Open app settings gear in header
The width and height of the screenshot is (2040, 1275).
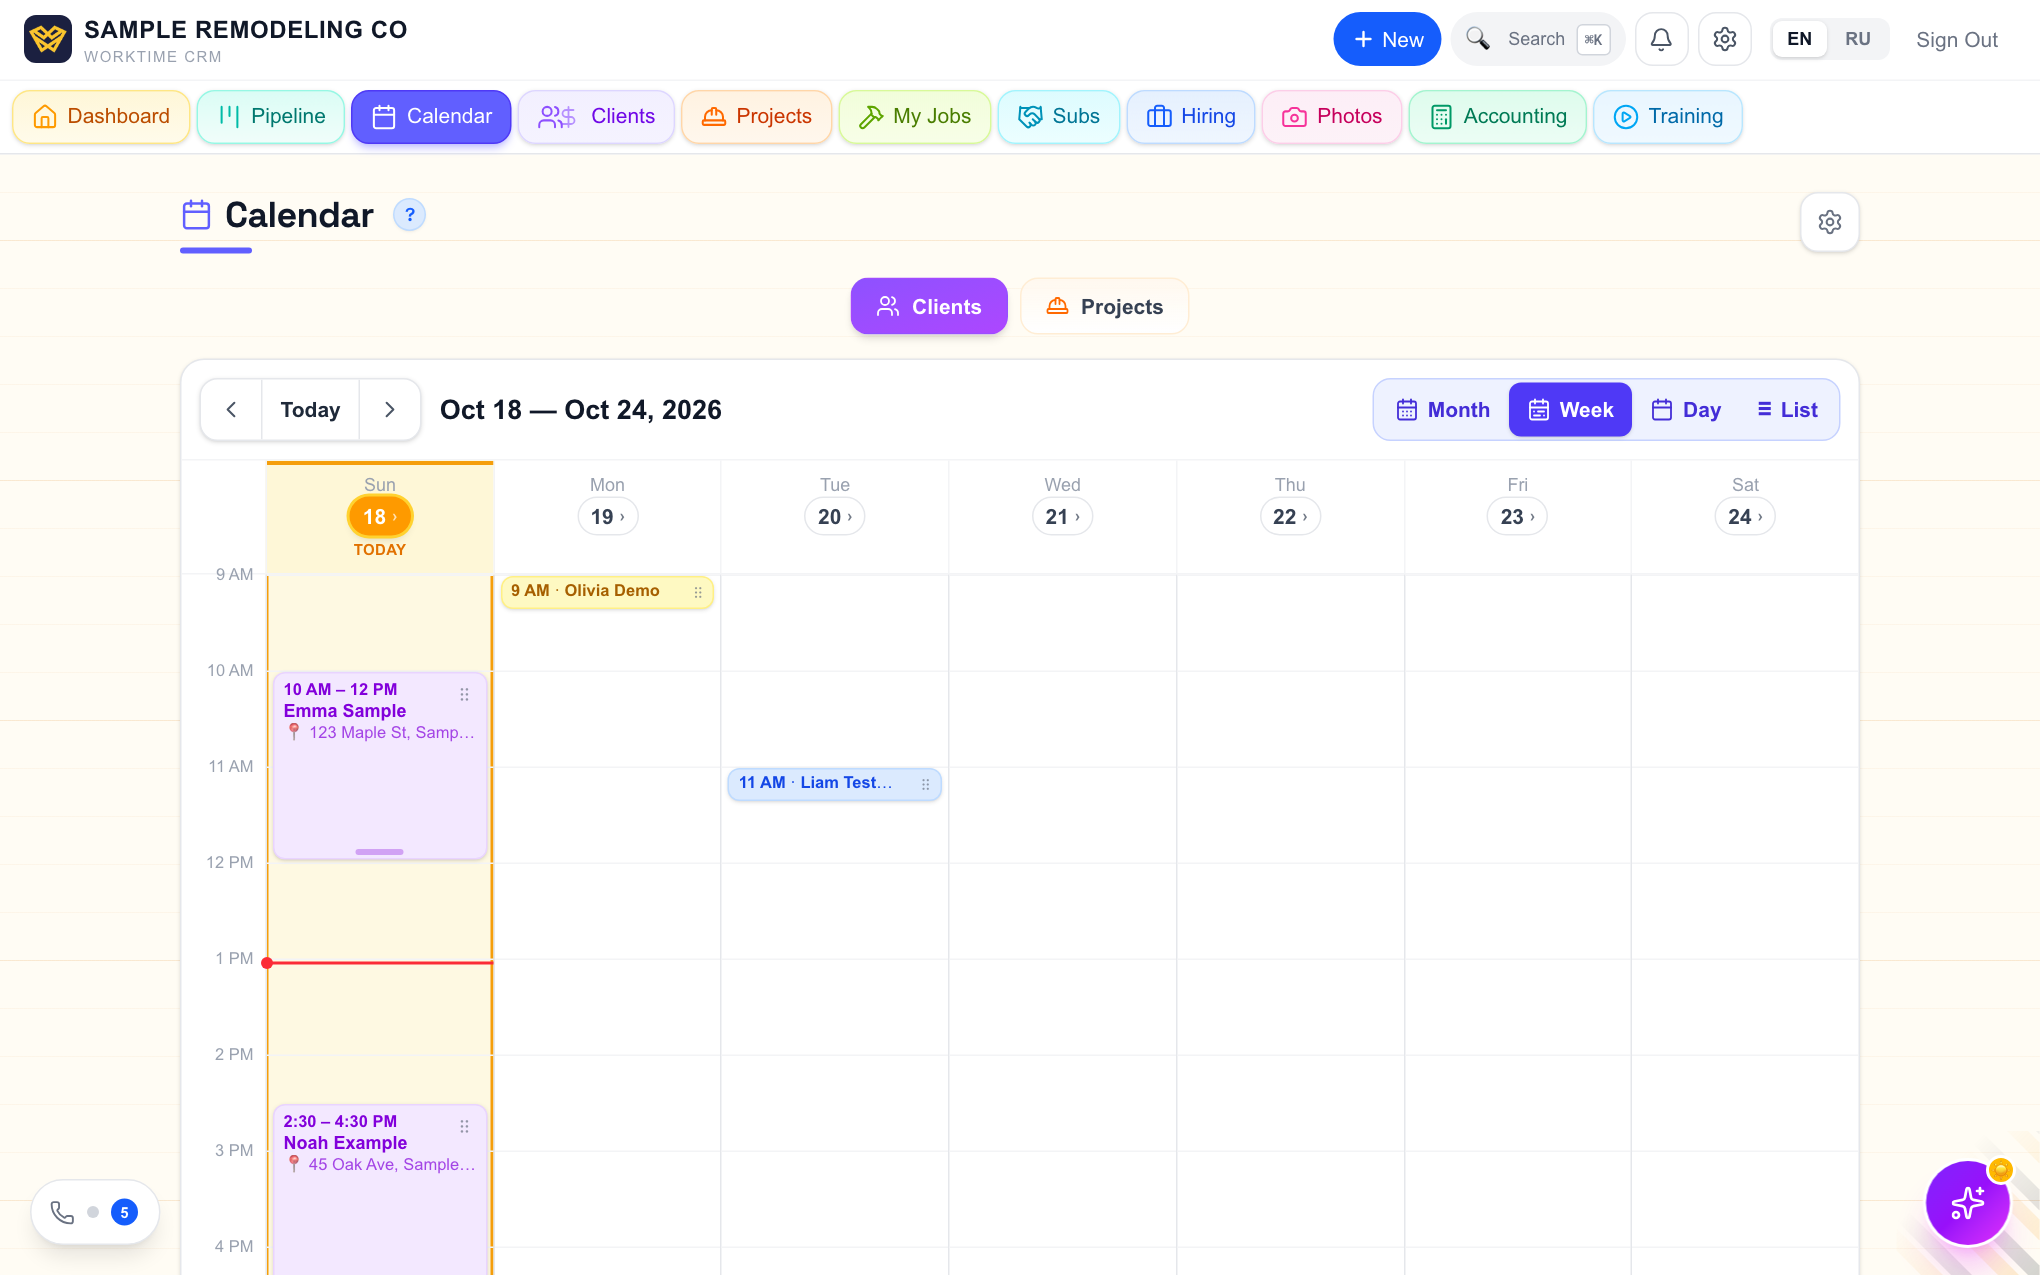(1724, 40)
